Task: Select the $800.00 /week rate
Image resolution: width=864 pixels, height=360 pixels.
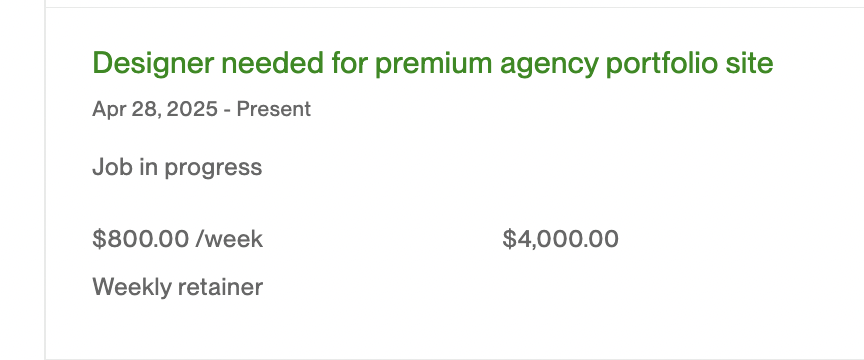Action: 177,239
